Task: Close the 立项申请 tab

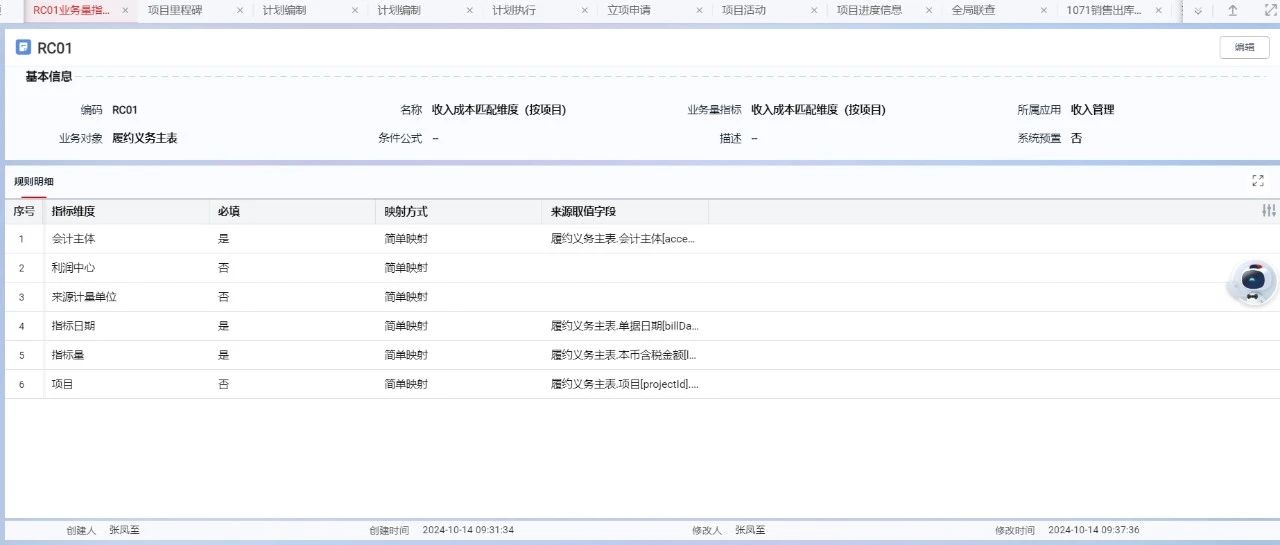Action: pos(700,11)
